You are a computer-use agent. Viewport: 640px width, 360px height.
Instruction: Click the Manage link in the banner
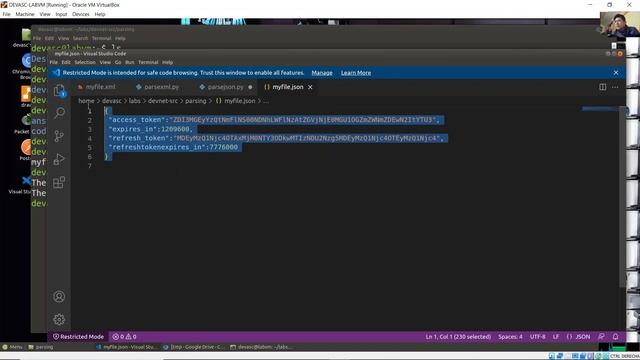click(x=322, y=73)
